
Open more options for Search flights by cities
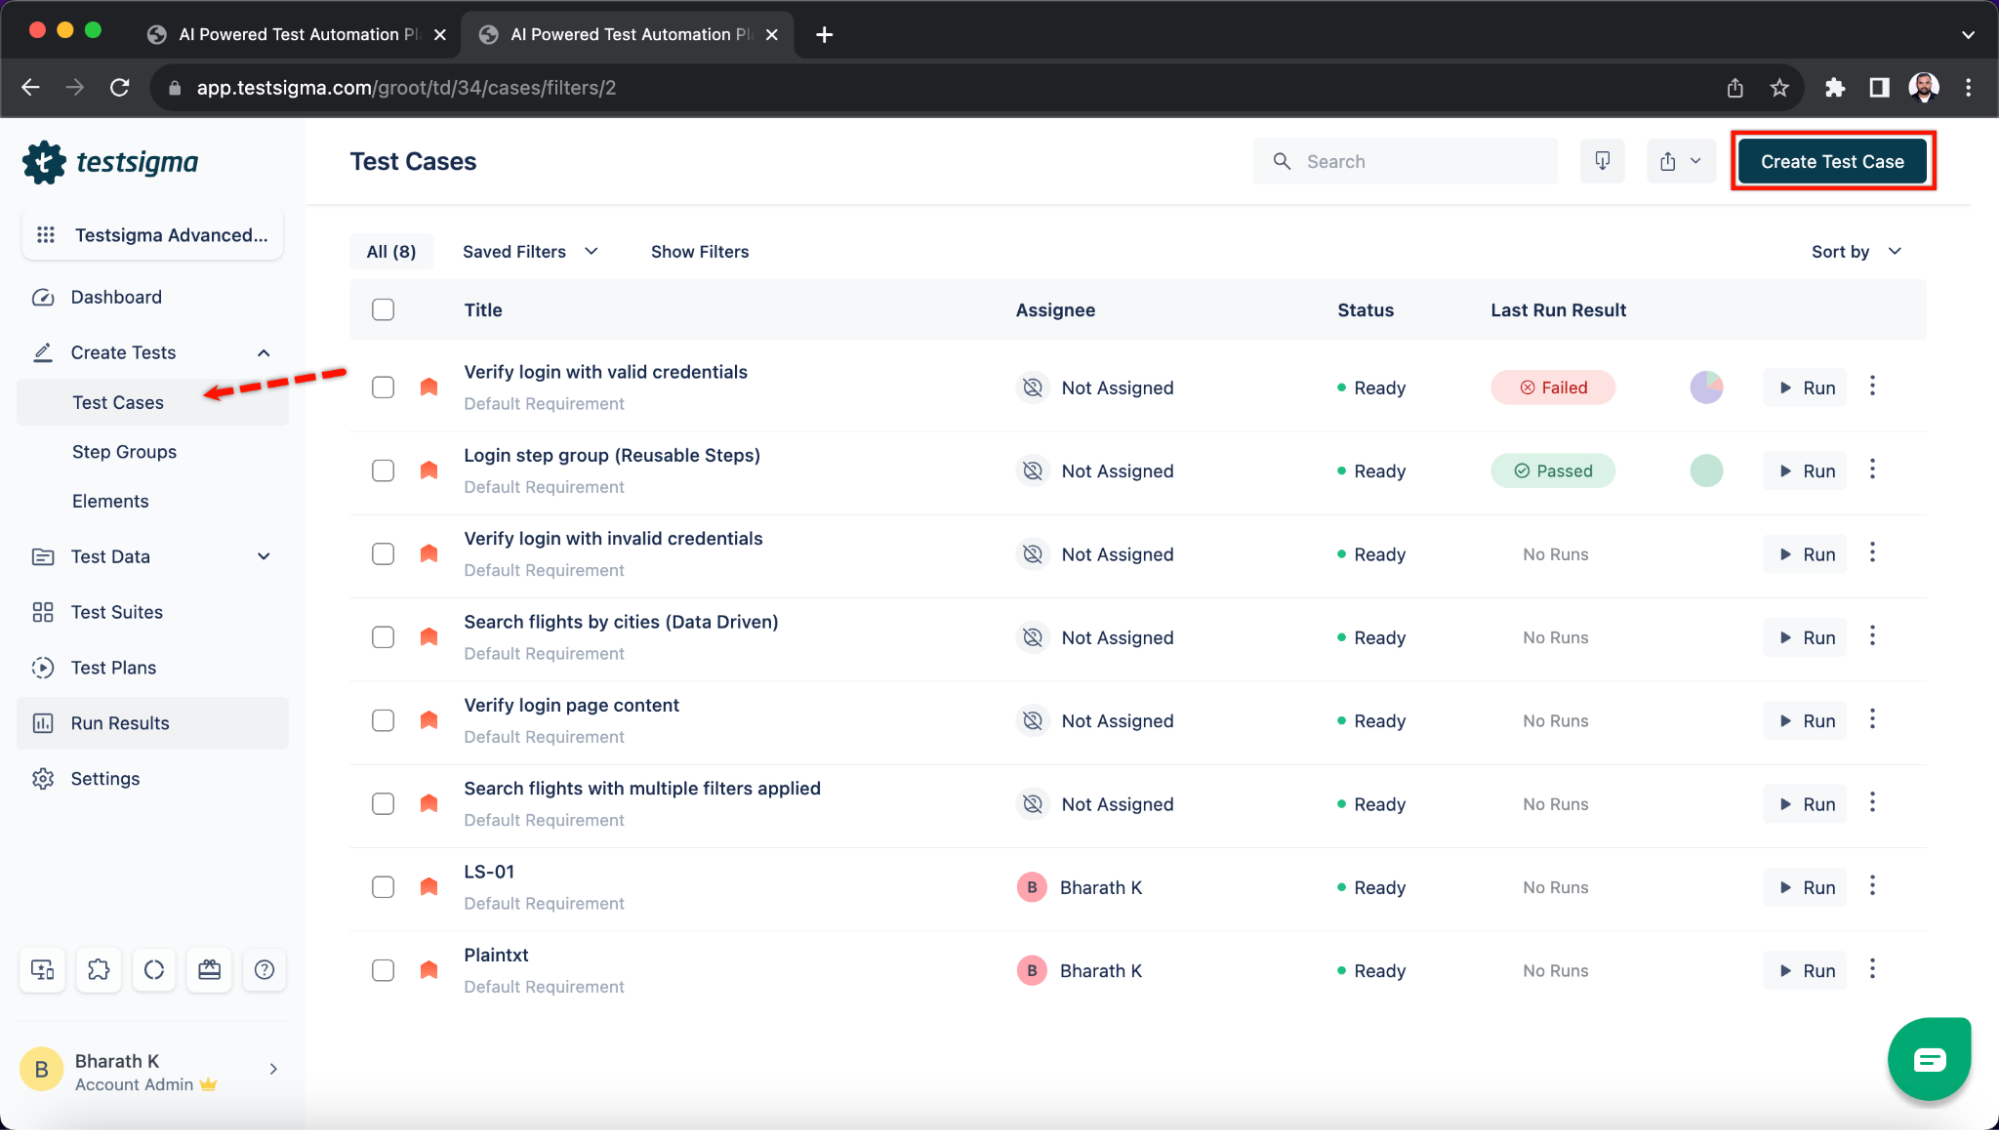pyautogui.click(x=1872, y=637)
